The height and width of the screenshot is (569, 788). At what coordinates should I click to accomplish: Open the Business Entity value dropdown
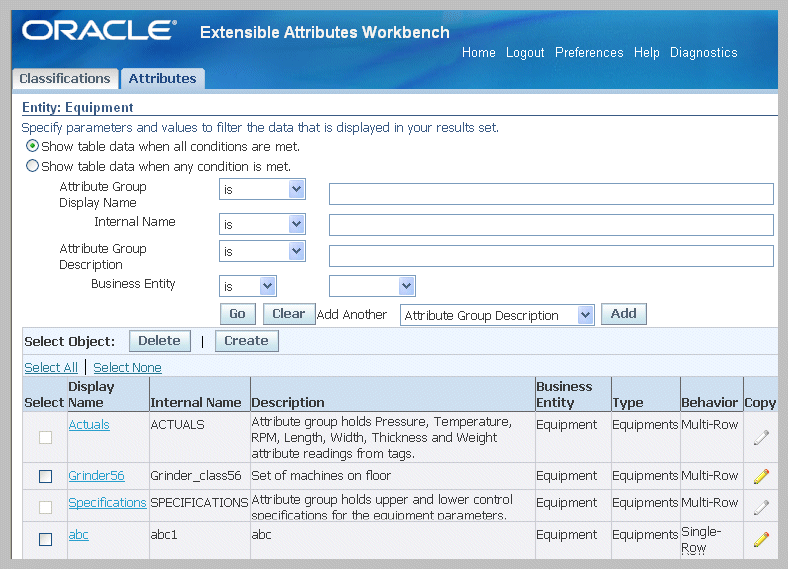372,286
